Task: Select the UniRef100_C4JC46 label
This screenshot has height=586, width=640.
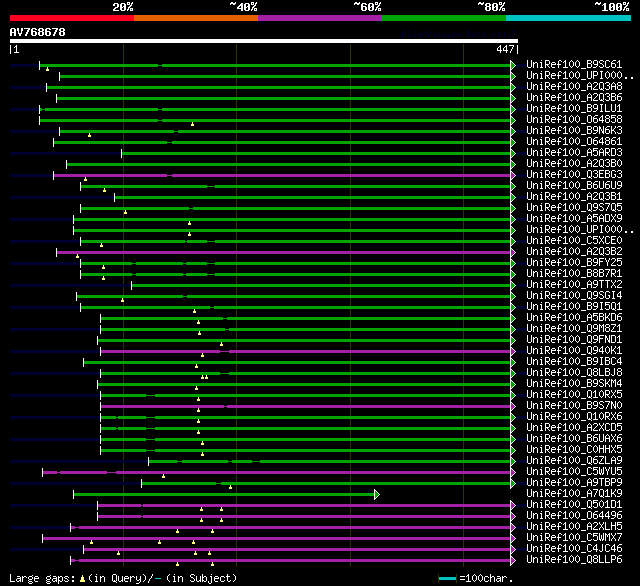Action: tap(574, 549)
